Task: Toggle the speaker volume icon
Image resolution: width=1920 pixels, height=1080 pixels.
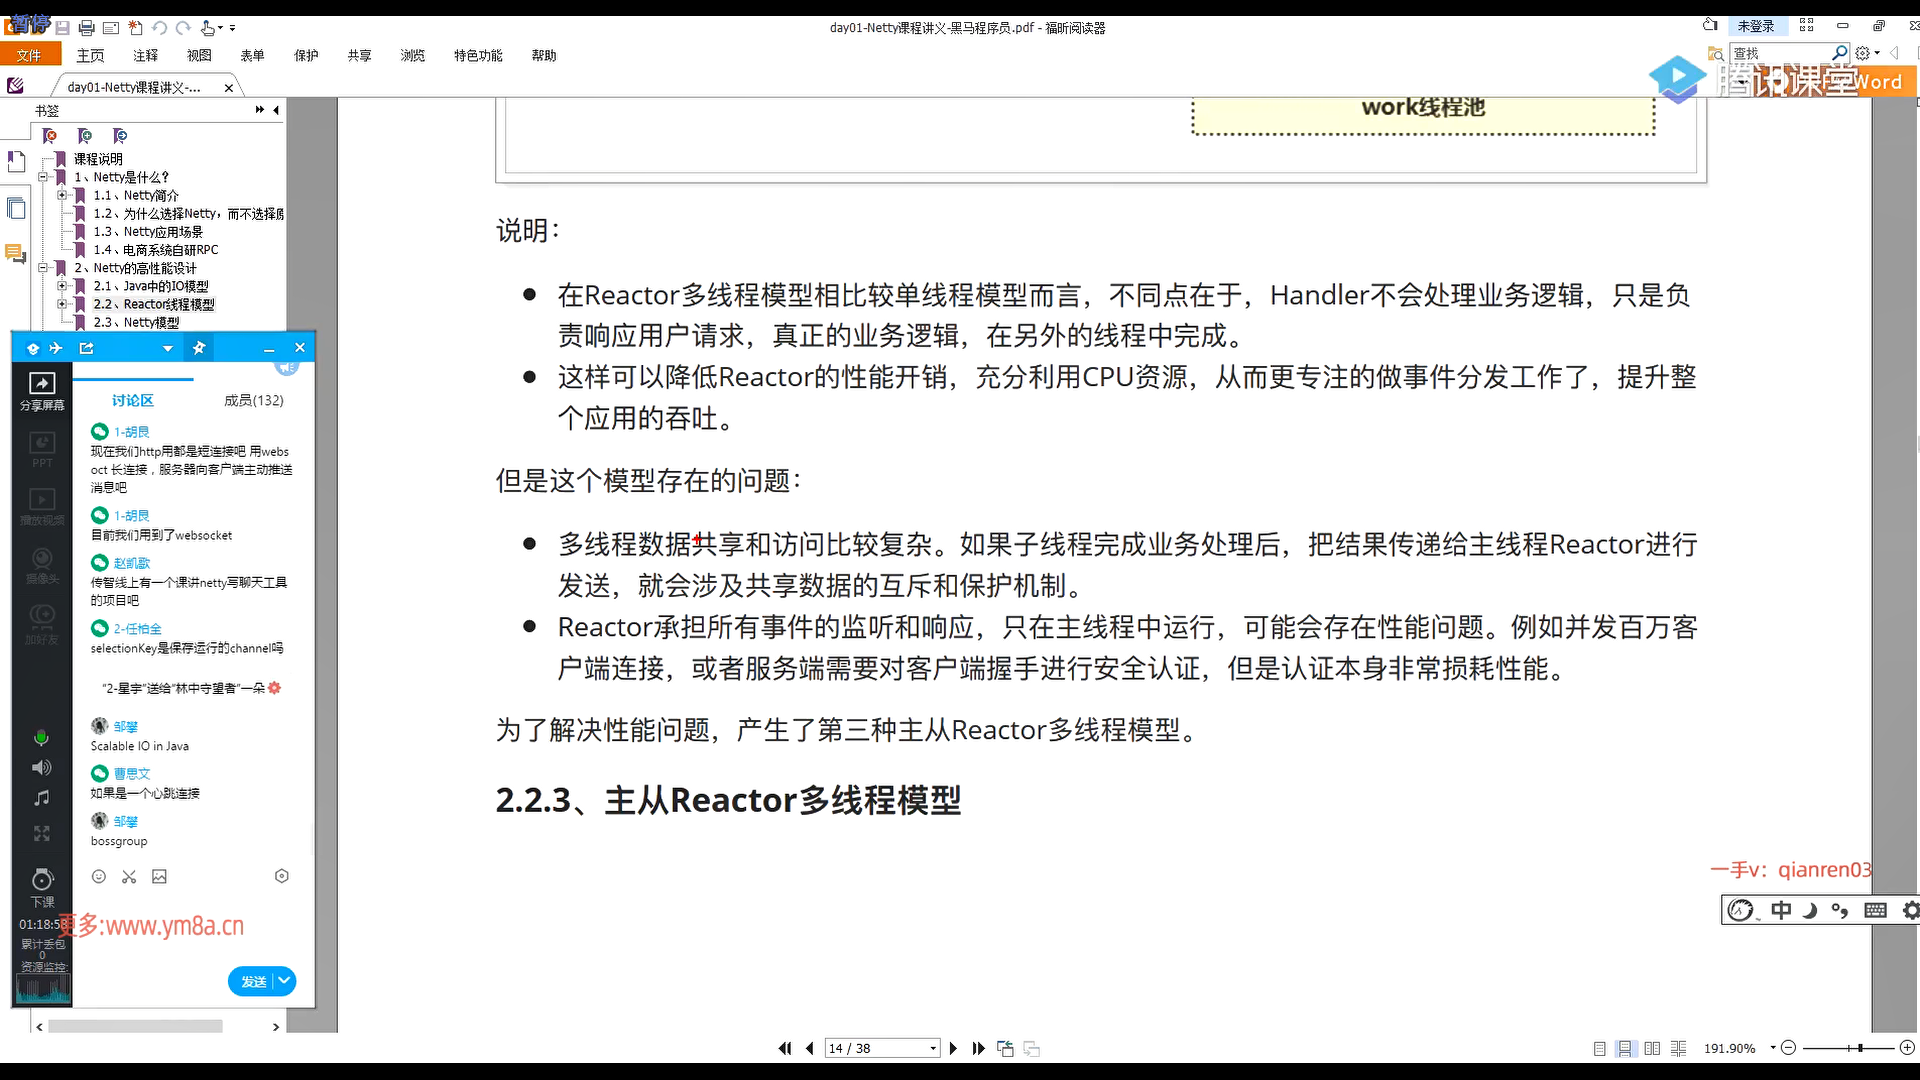Action: 41,768
